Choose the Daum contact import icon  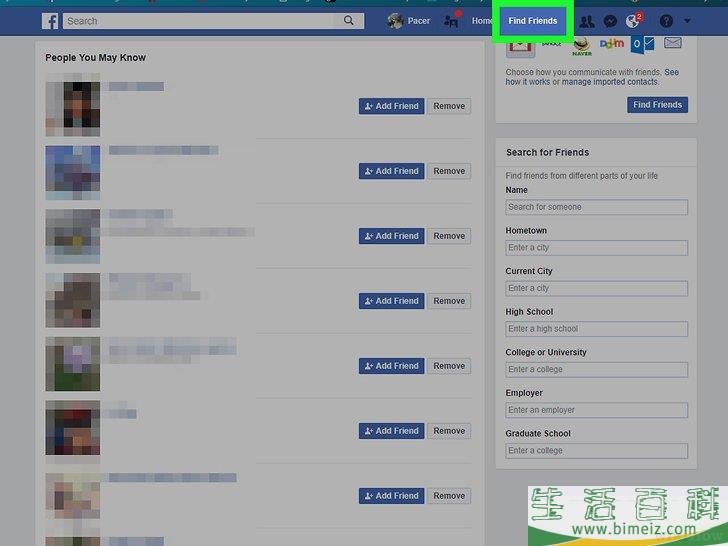tap(611, 44)
